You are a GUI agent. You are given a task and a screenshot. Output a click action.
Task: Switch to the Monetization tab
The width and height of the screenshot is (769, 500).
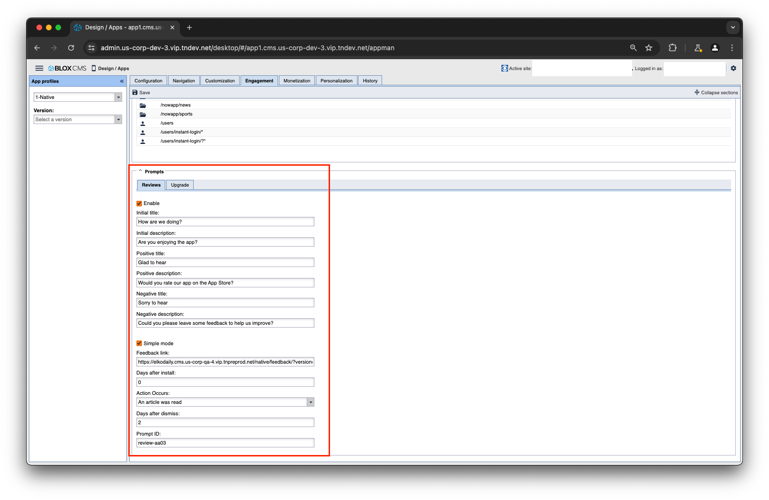(297, 81)
